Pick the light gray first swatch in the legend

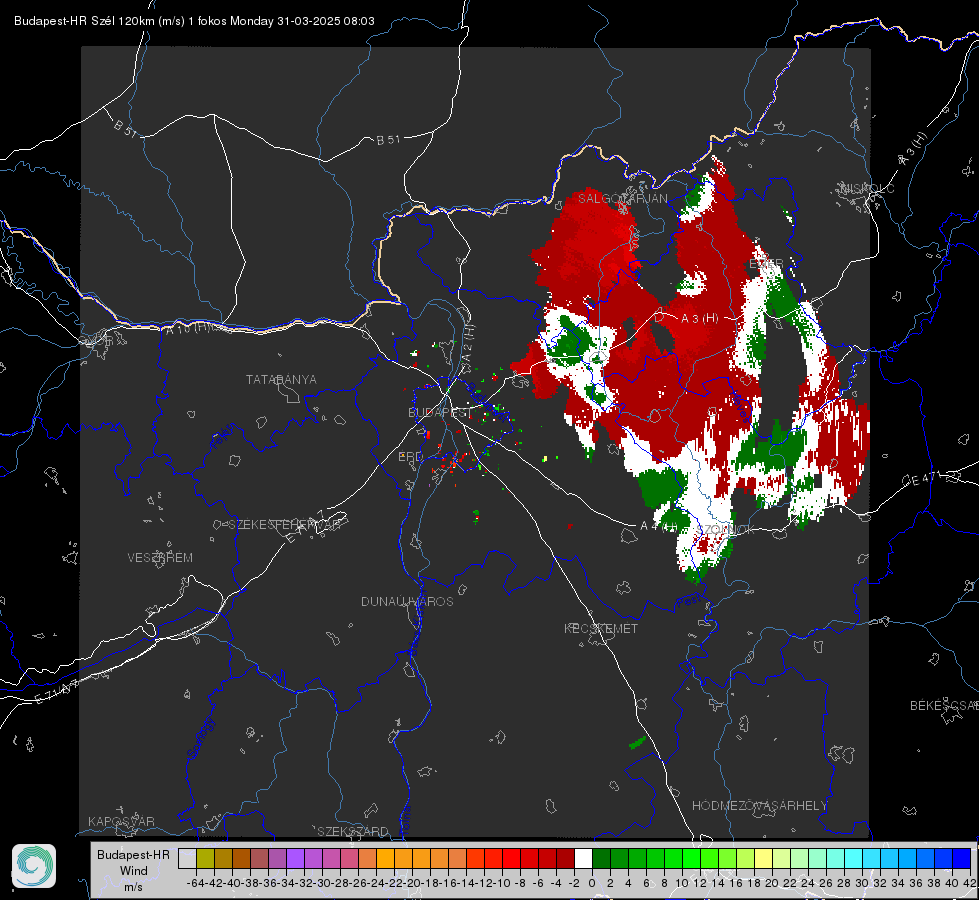pyautogui.click(x=187, y=858)
